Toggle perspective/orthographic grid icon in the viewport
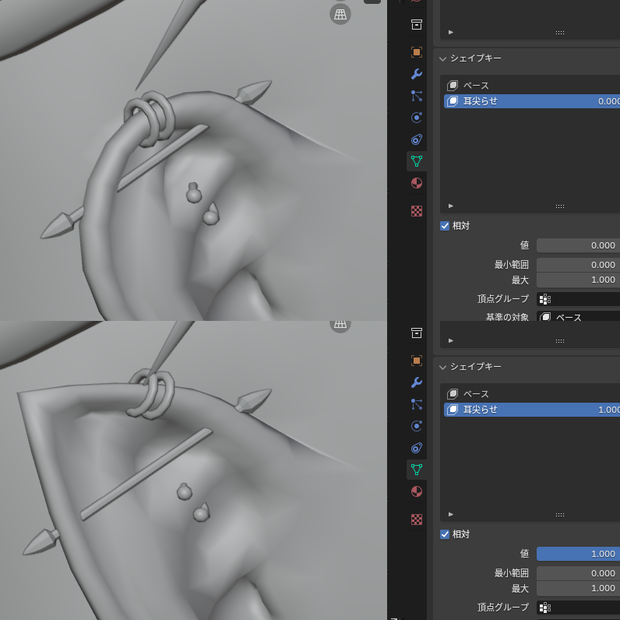The height and width of the screenshot is (620, 620). click(x=340, y=15)
